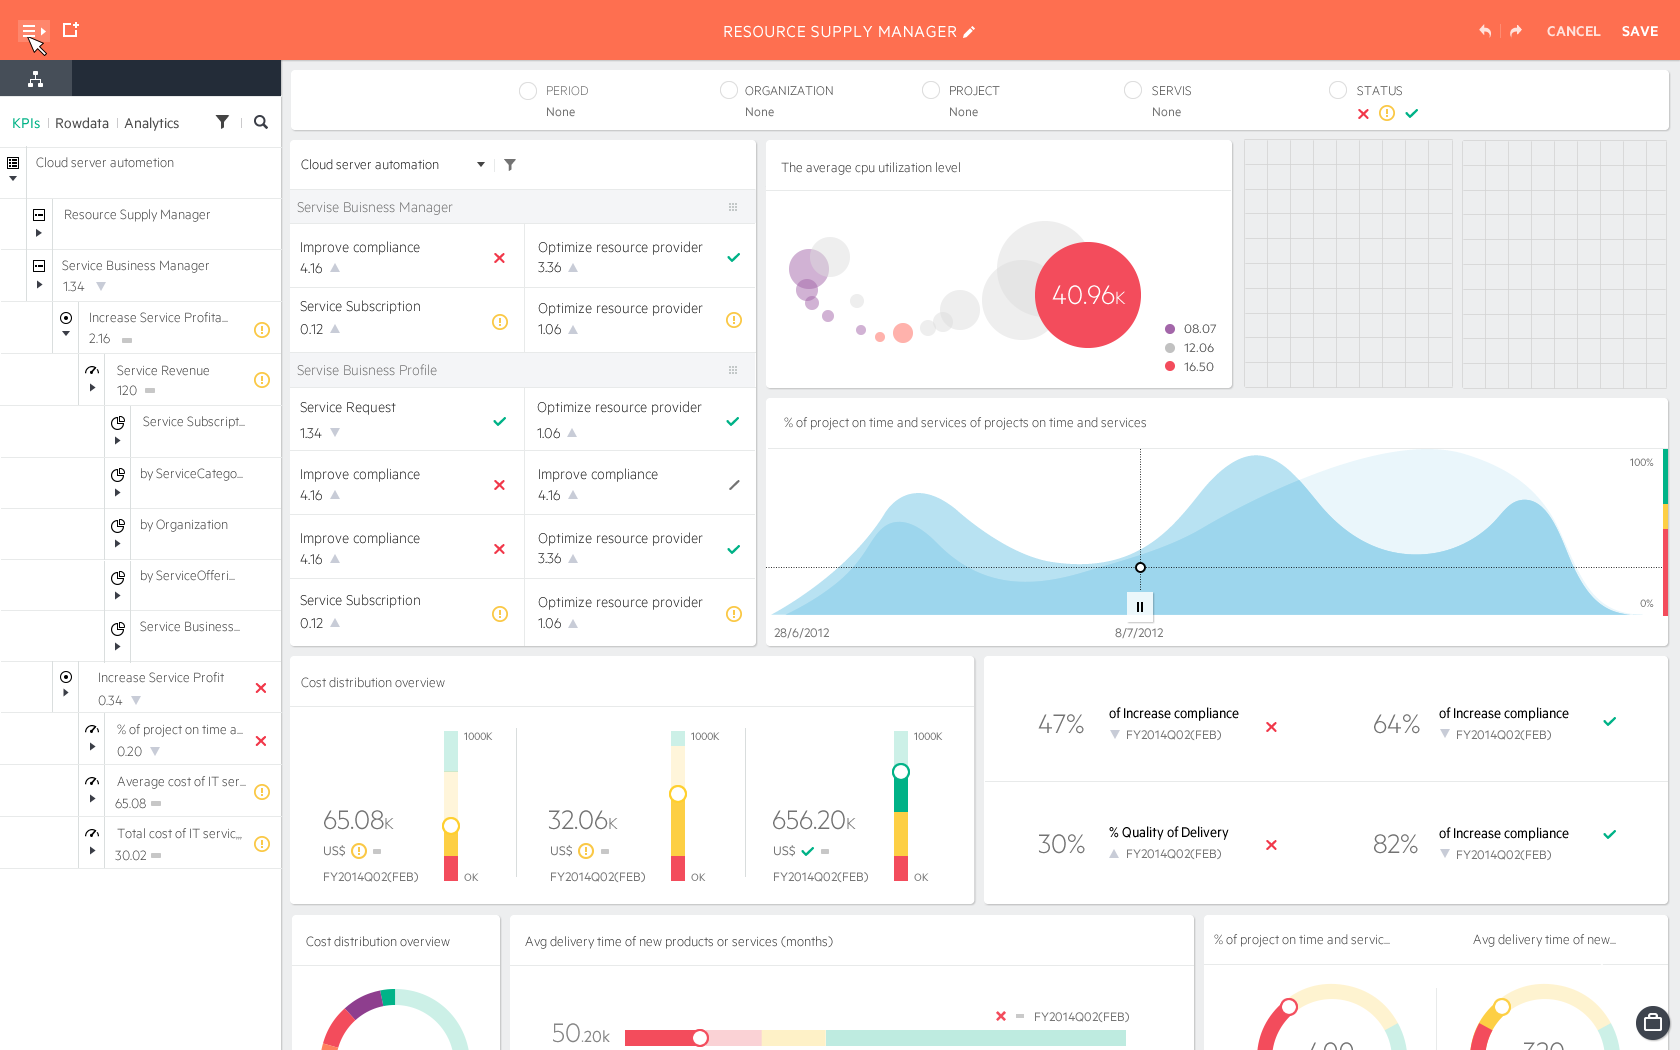Expand the Resource Supply Manager tree node
This screenshot has height=1050, width=1680.
pos(39,233)
